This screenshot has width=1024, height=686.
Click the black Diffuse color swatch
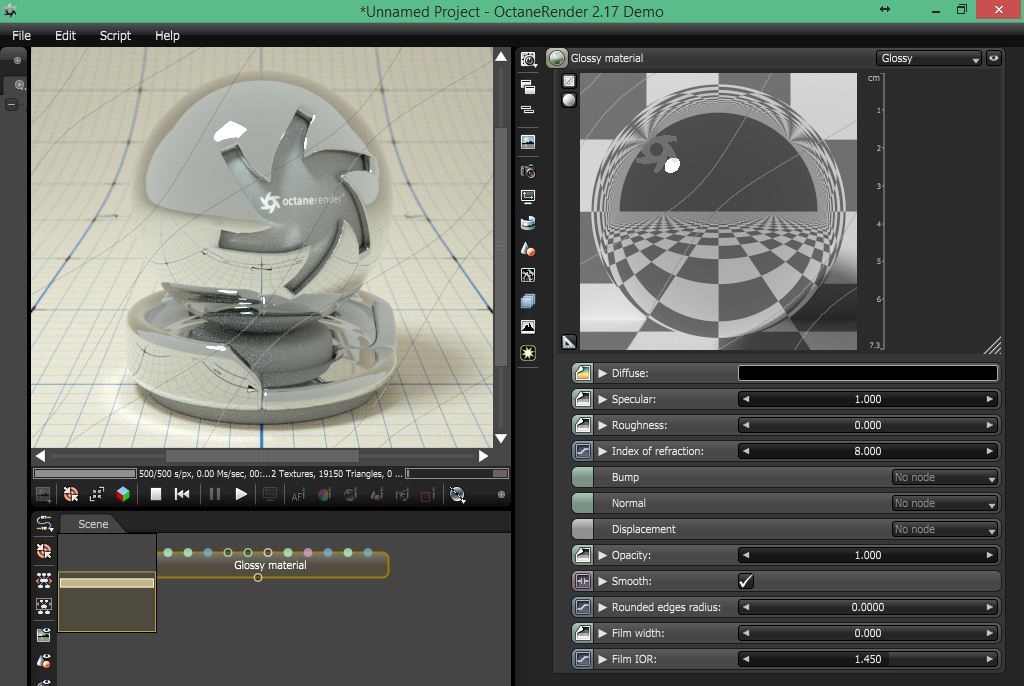[x=868, y=373]
